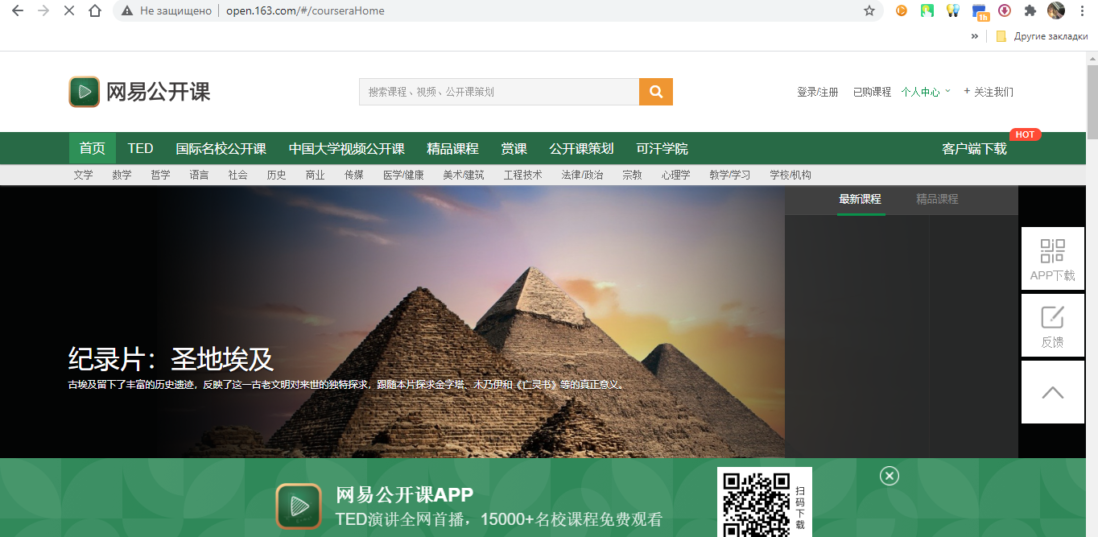1098x537 pixels.
Task: Click inside the course search box
Action: pos(499,92)
